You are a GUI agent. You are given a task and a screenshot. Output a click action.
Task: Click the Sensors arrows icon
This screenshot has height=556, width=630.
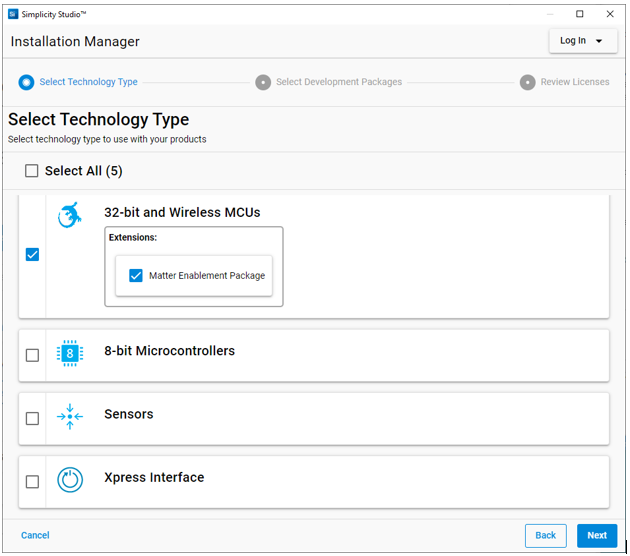(x=70, y=417)
